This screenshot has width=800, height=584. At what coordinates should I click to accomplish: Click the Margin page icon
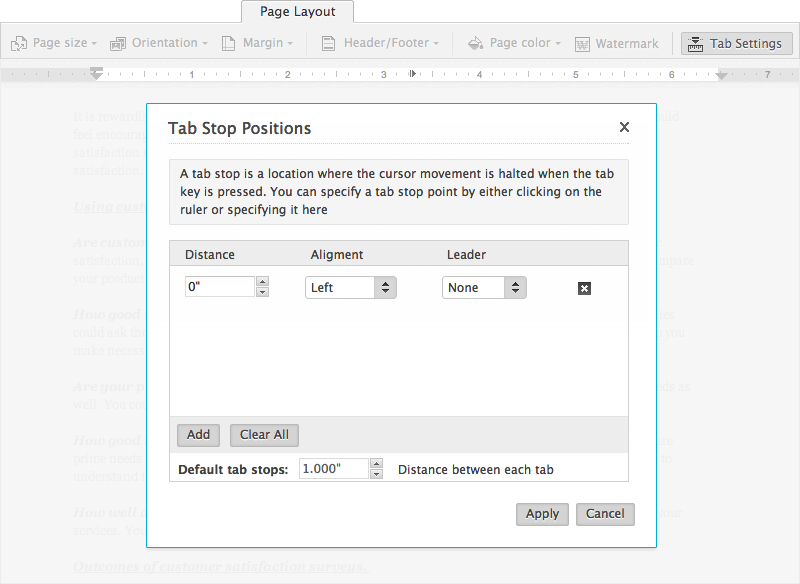pos(229,43)
